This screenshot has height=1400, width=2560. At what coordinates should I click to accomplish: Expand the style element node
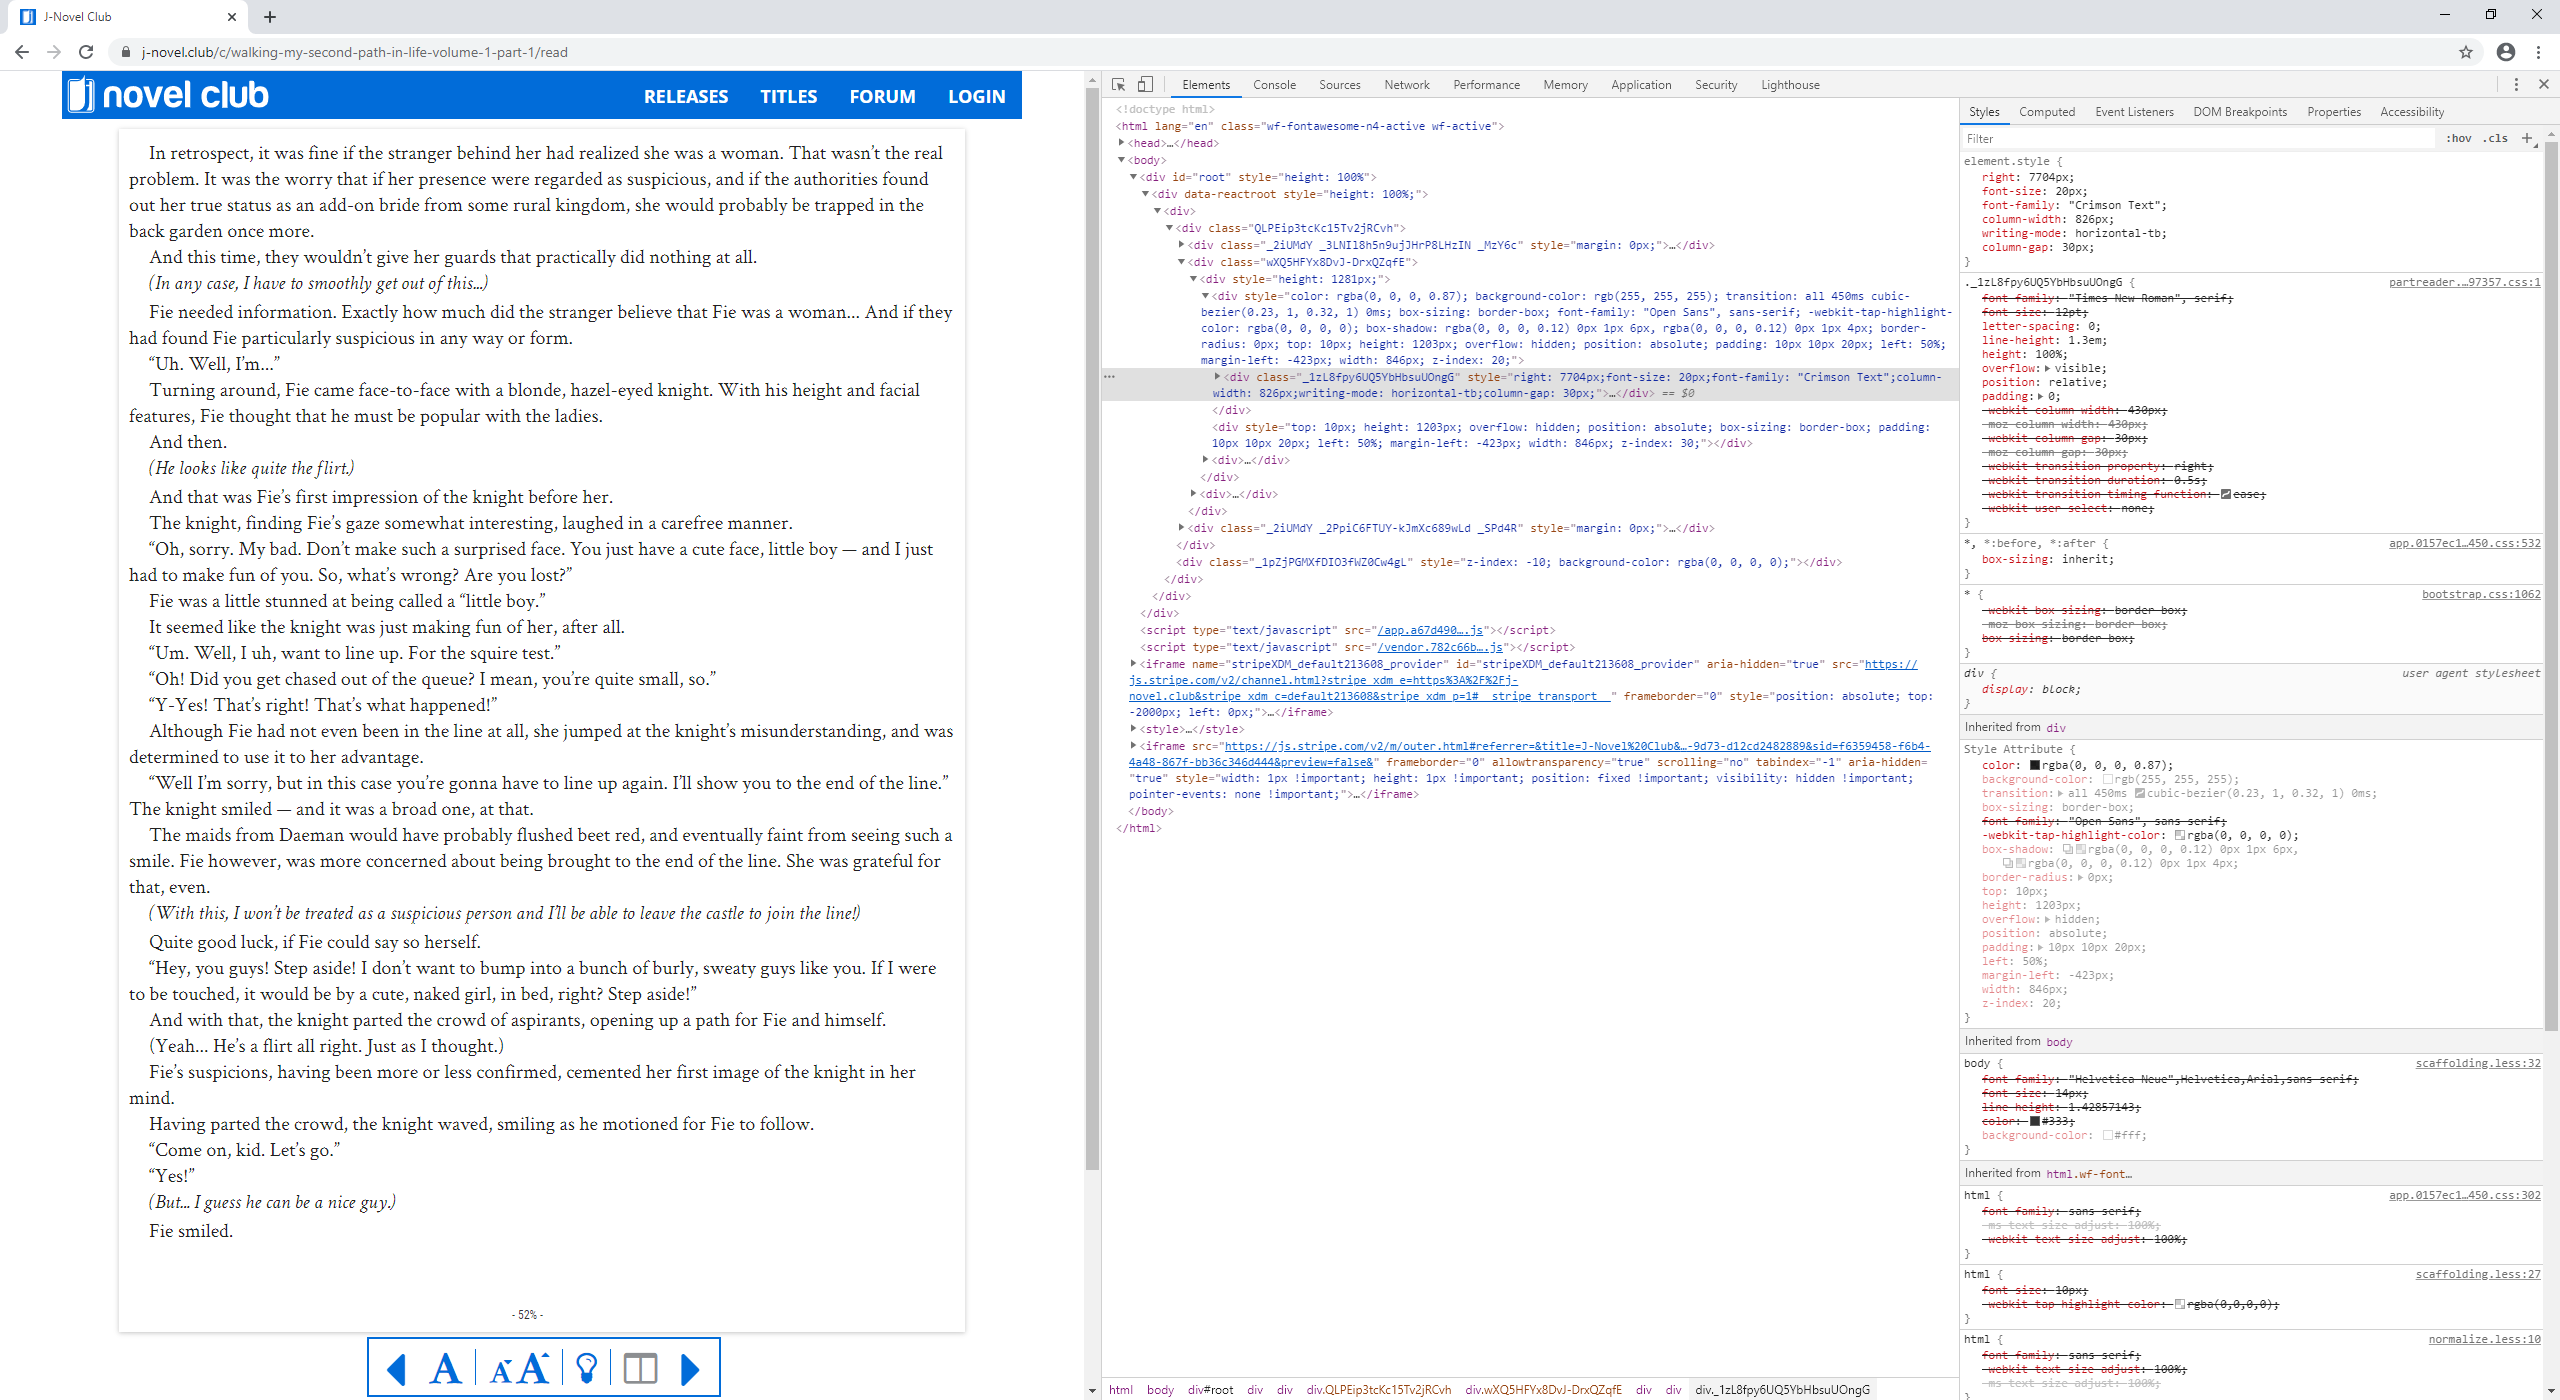(x=1133, y=729)
